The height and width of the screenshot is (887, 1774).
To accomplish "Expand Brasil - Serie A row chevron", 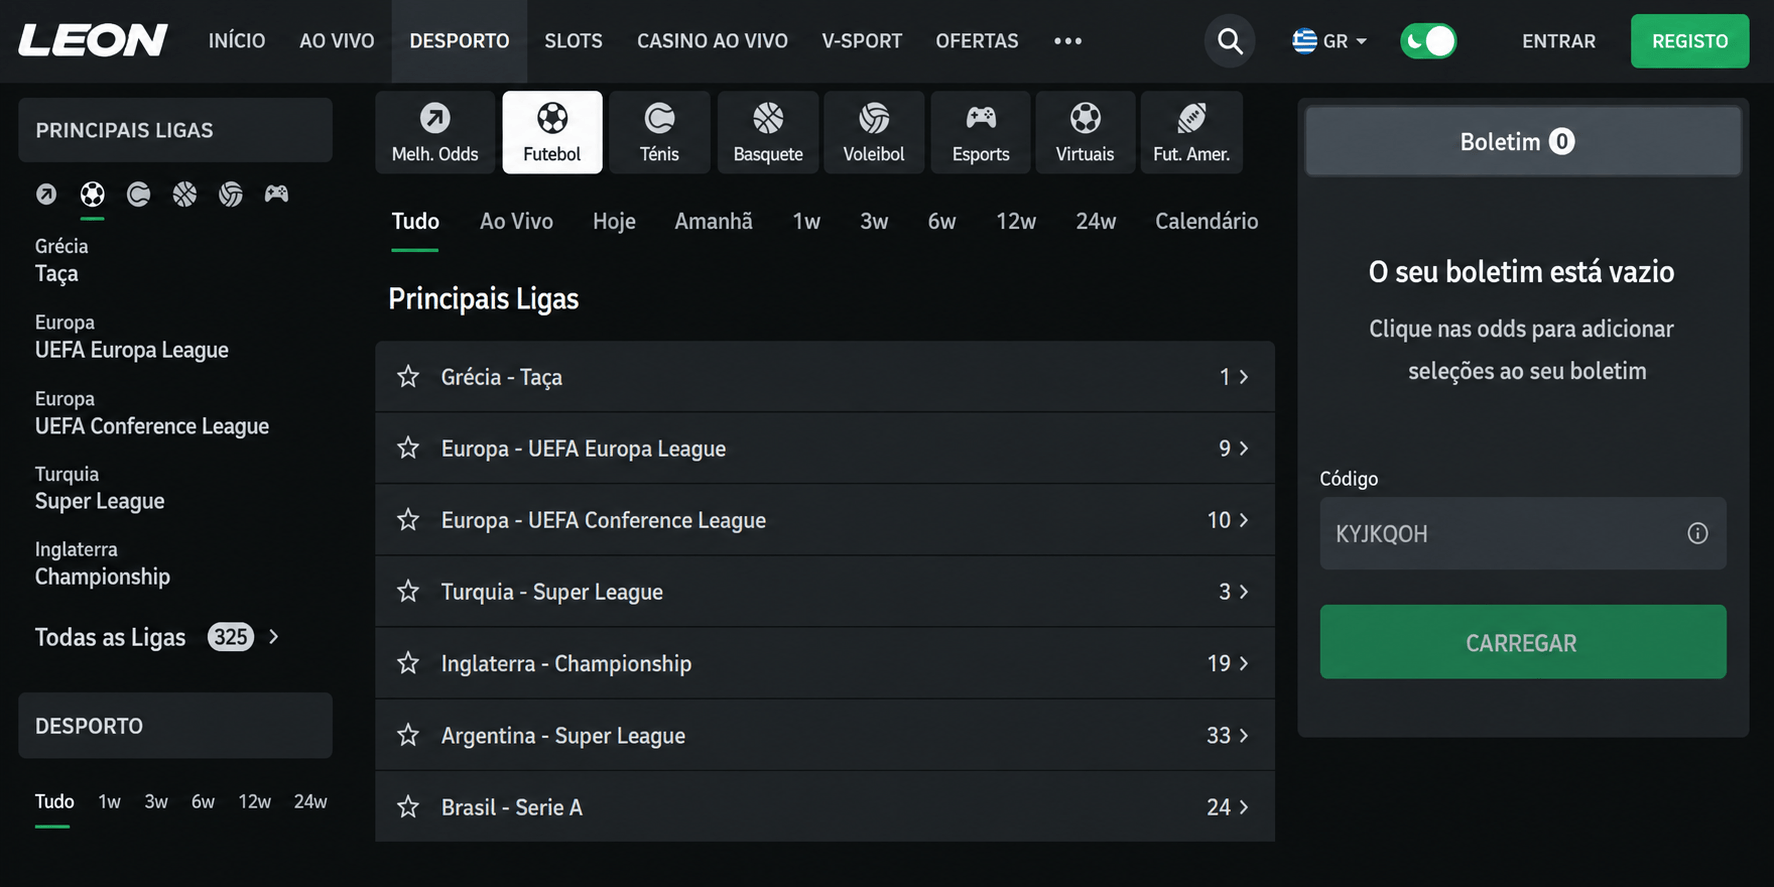I will (x=1244, y=807).
